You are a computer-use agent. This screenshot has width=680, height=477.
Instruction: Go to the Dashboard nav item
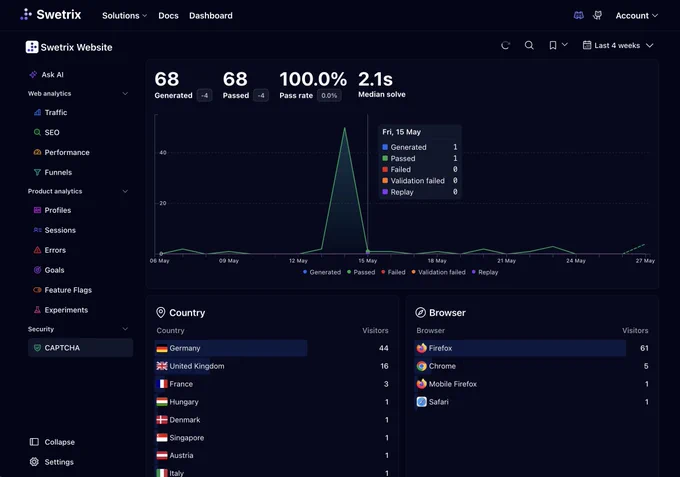pos(211,16)
